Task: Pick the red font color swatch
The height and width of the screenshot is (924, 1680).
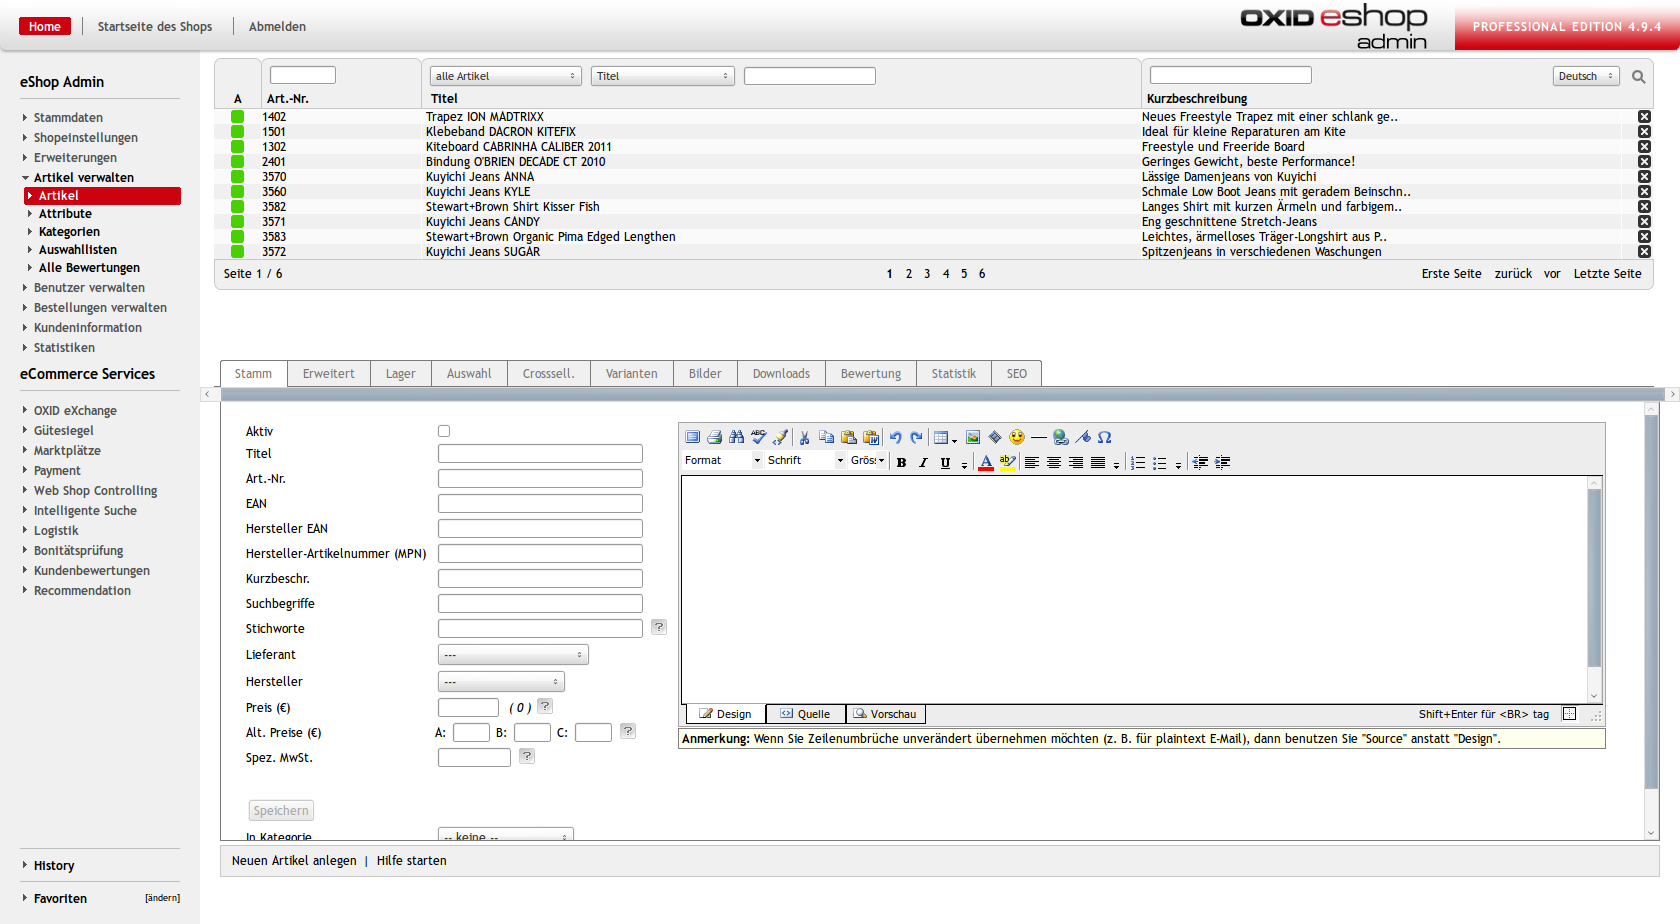Action: [986, 462]
